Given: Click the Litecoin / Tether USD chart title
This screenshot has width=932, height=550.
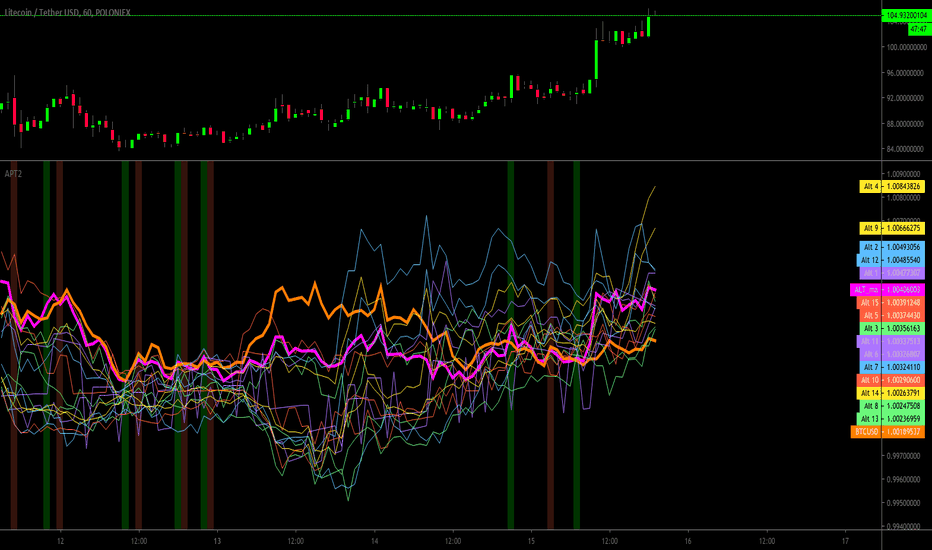Looking at the screenshot, I should [x=67, y=12].
